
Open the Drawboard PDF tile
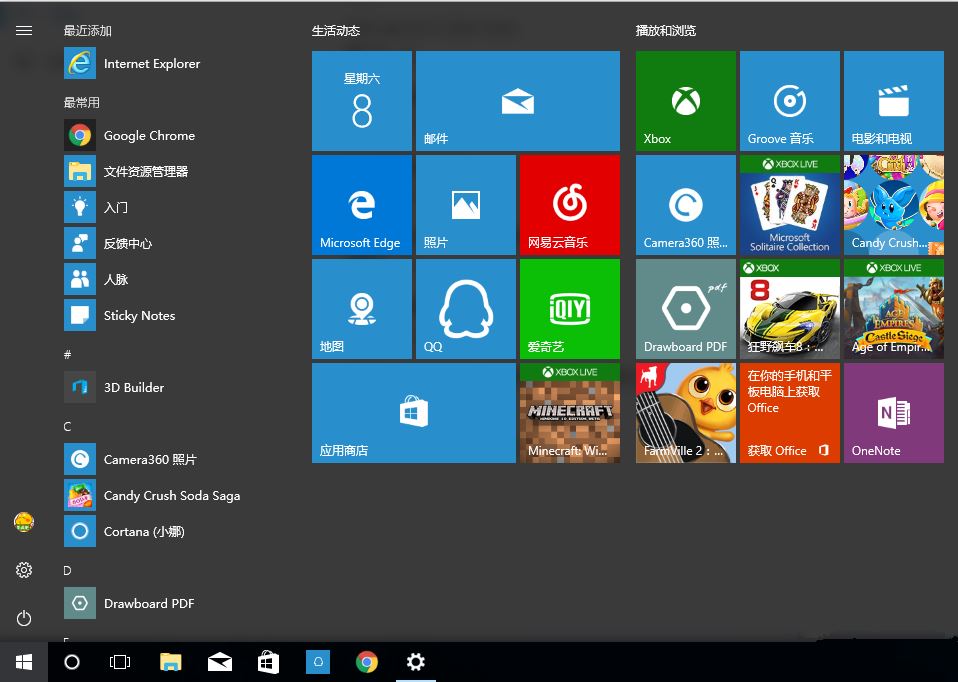[x=685, y=309]
